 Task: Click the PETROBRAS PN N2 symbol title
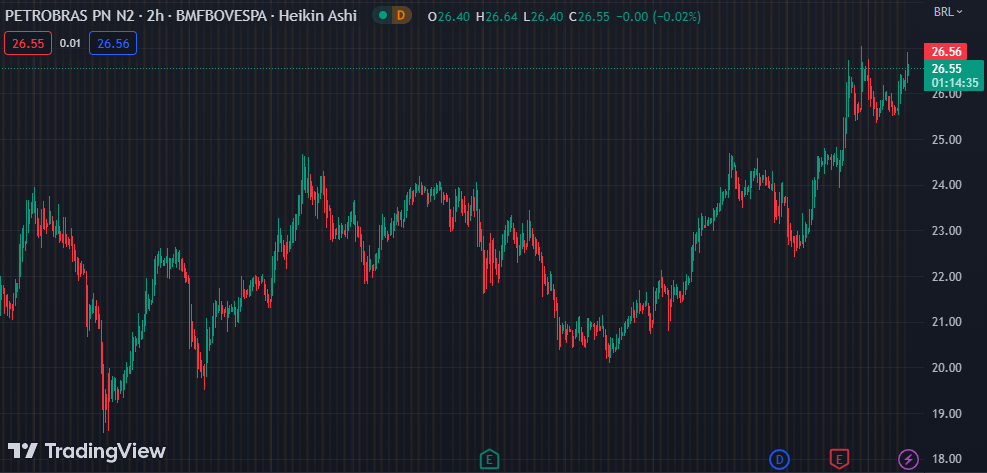point(70,16)
